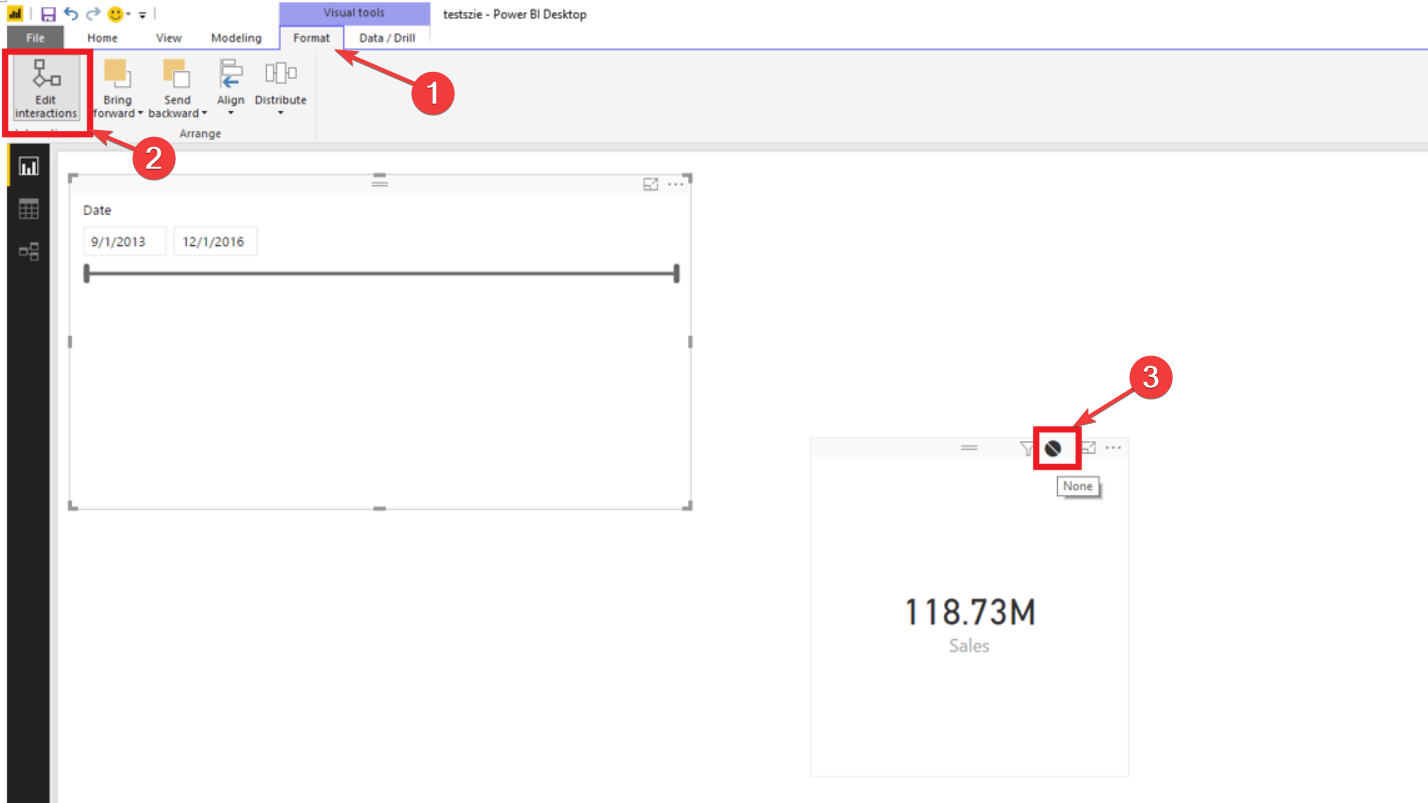Set Sales card interaction to None
This screenshot has width=1428, height=803.
pyautogui.click(x=1053, y=449)
